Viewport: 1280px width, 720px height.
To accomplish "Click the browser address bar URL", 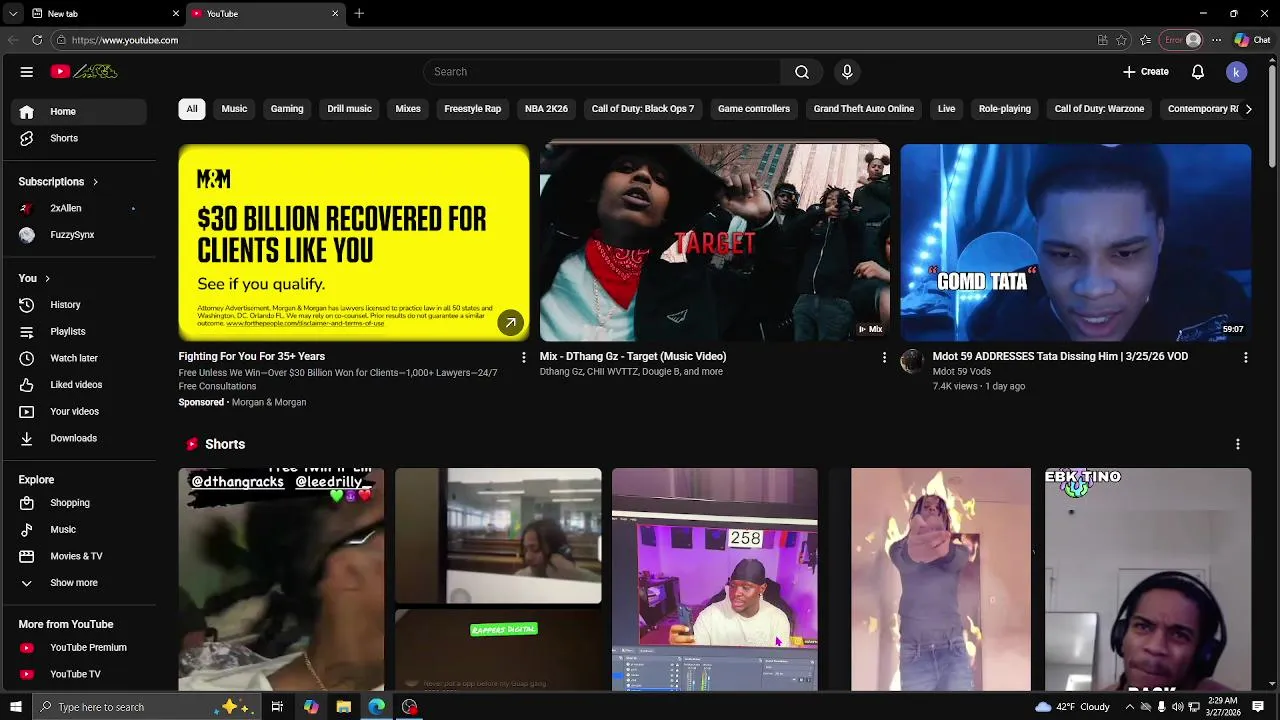I will tap(125, 40).
